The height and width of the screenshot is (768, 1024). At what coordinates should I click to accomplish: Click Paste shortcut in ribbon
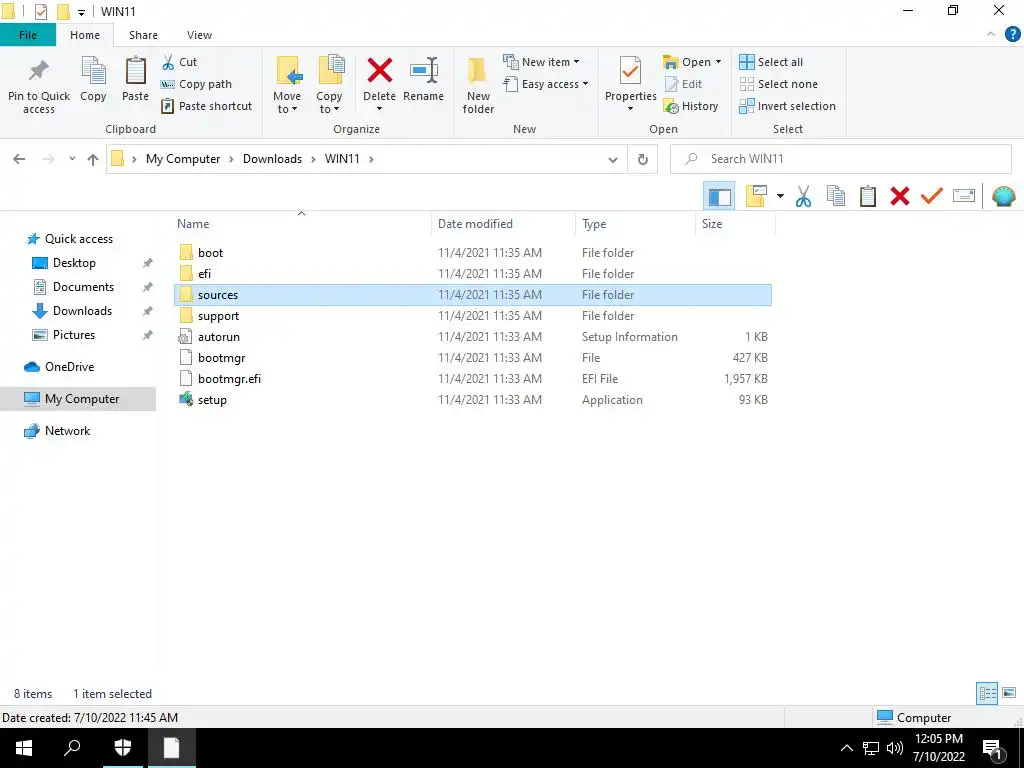pos(206,106)
